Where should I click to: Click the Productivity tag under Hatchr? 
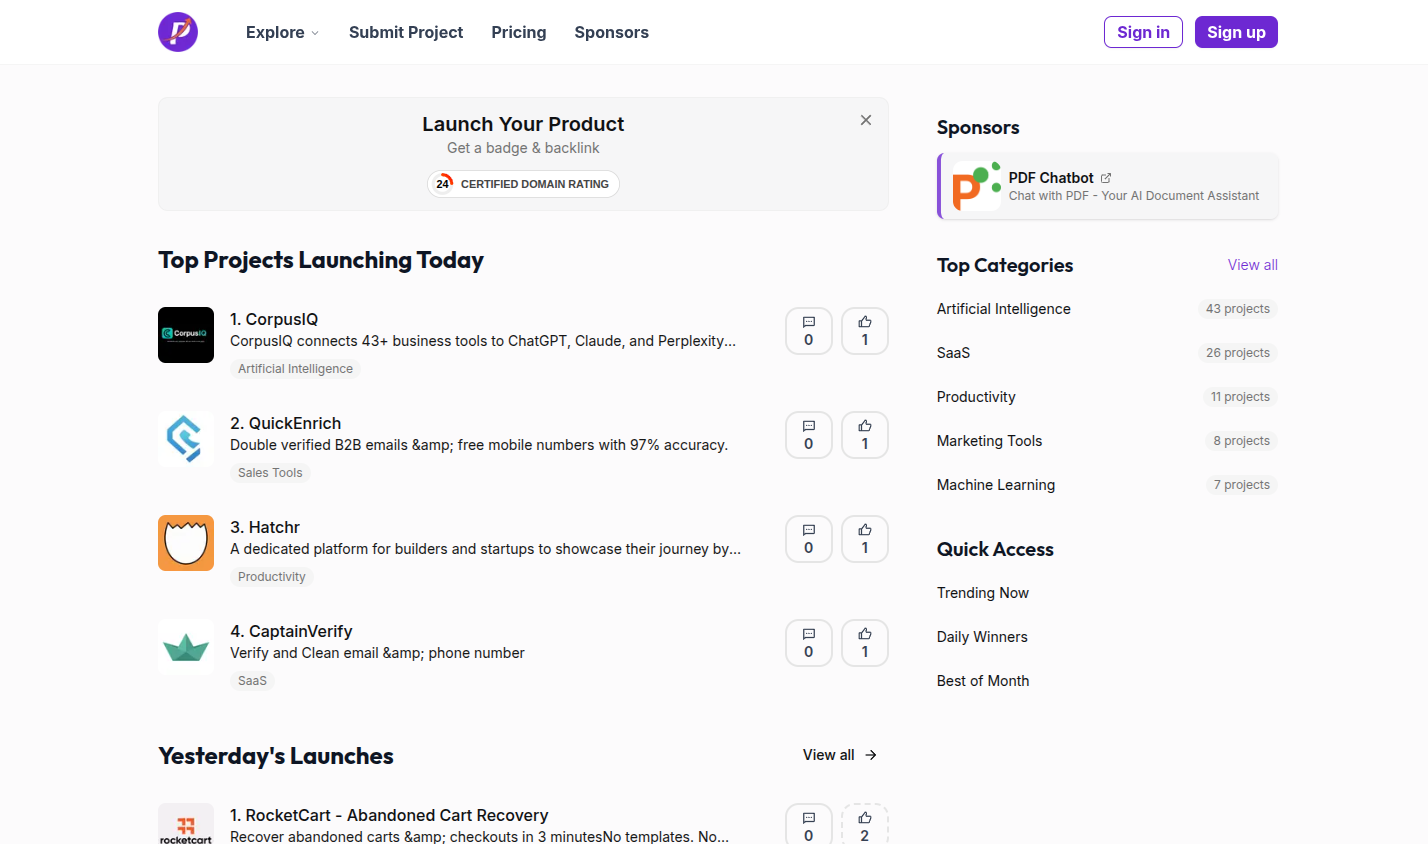pos(272,577)
